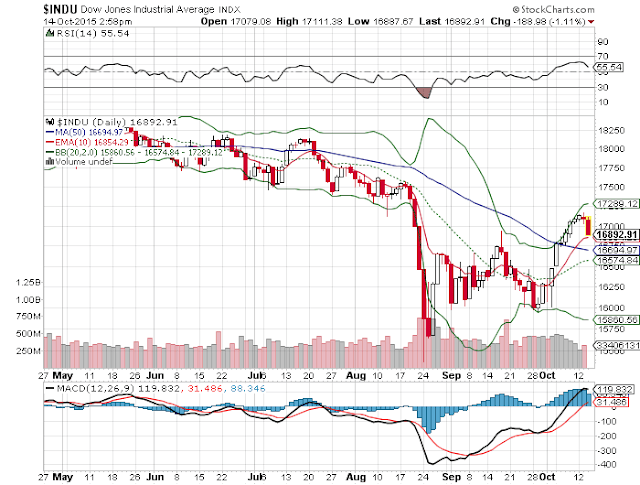Image resolution: width=640 pixels, height=485 pixels.
Task: Click the 16694.97 moving average price tag
Action: [617, 250]
